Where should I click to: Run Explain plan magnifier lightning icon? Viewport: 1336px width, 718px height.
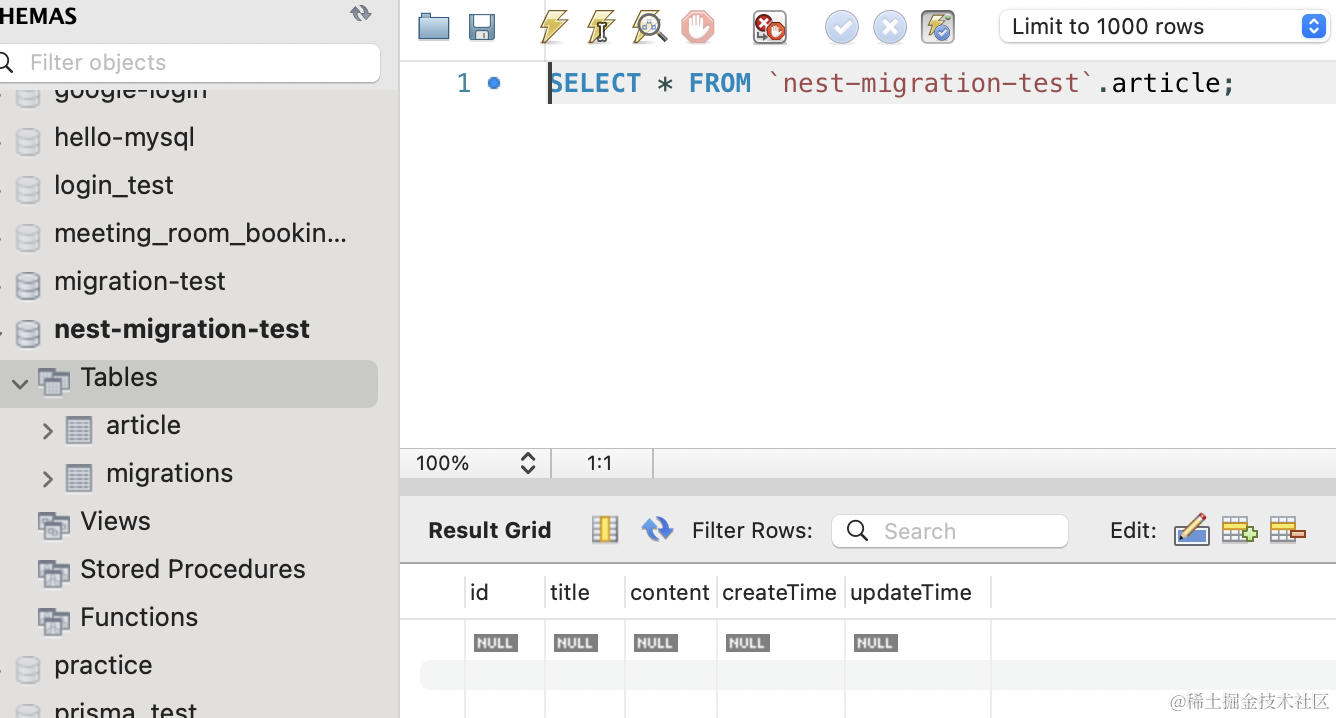(649, 27)
